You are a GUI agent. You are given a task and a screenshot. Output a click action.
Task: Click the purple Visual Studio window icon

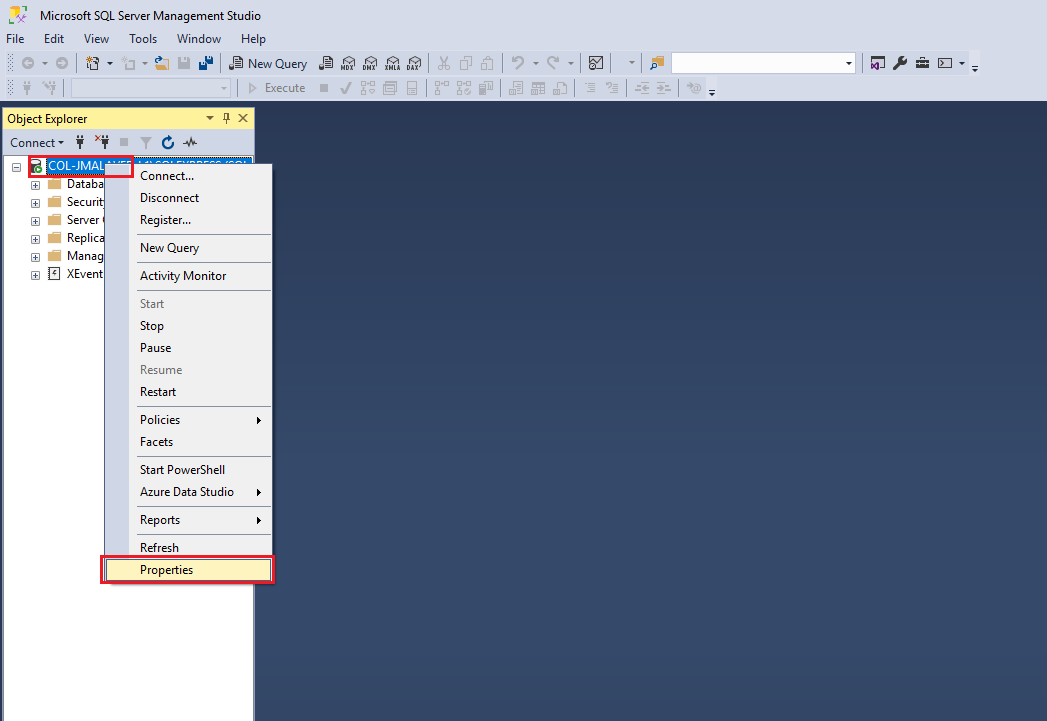[877, 63]
